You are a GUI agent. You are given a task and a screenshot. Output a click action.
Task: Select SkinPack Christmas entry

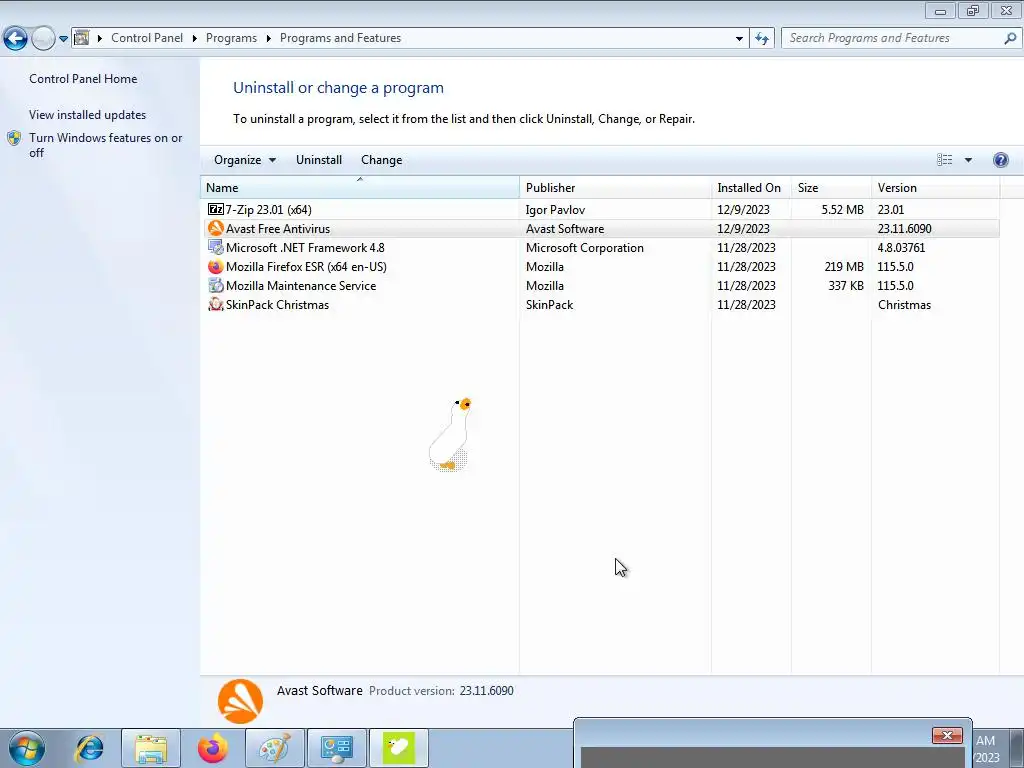(278, 304)
